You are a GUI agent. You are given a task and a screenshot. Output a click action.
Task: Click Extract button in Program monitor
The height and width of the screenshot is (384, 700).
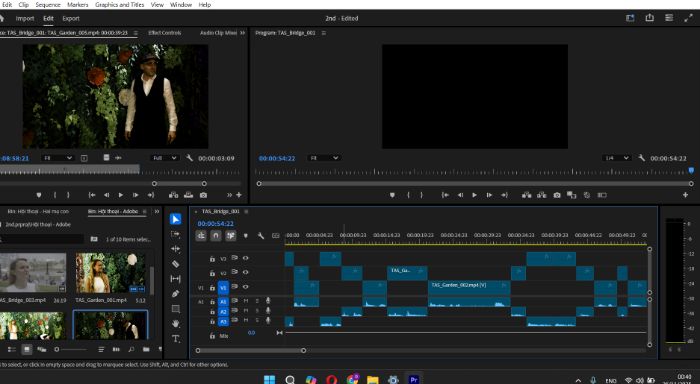tap(542, 195)
